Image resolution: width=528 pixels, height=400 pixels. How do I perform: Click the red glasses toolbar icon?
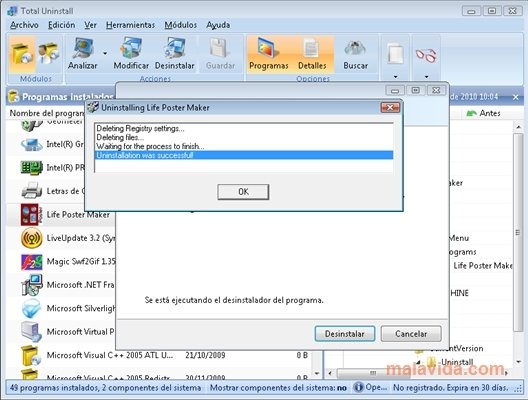[x=426, y=55]
